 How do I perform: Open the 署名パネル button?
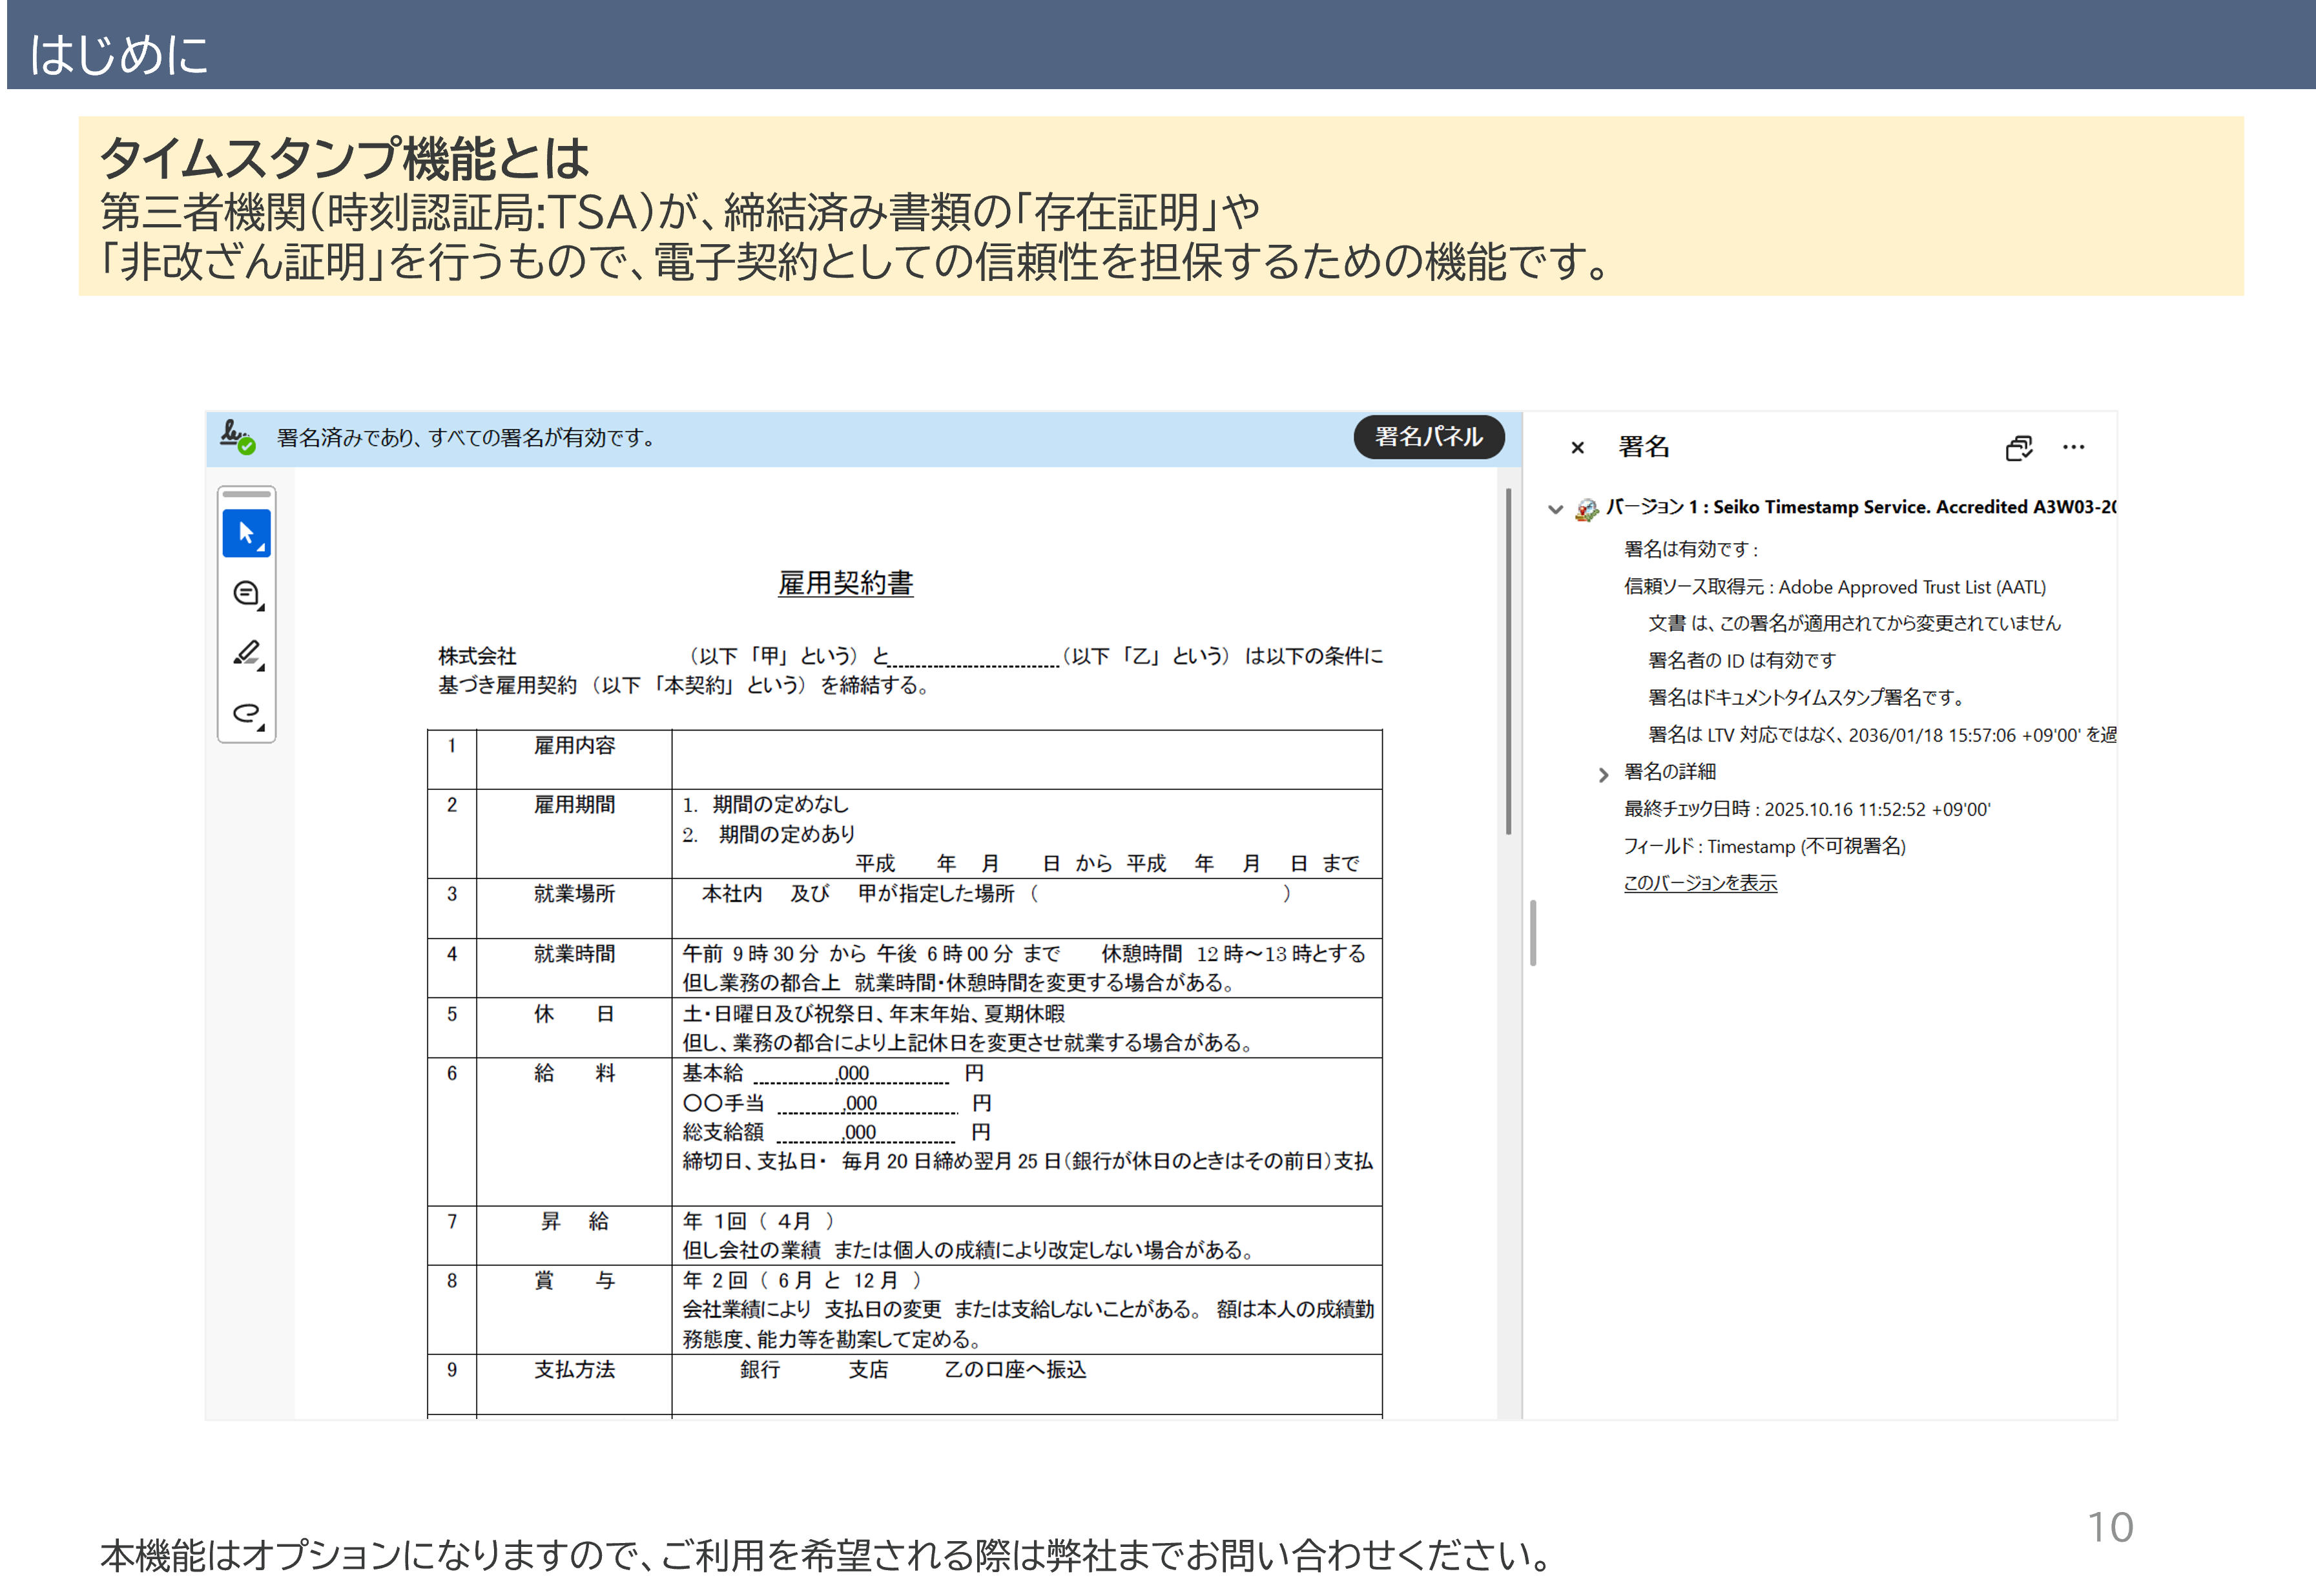click(x=1428, y=437)
